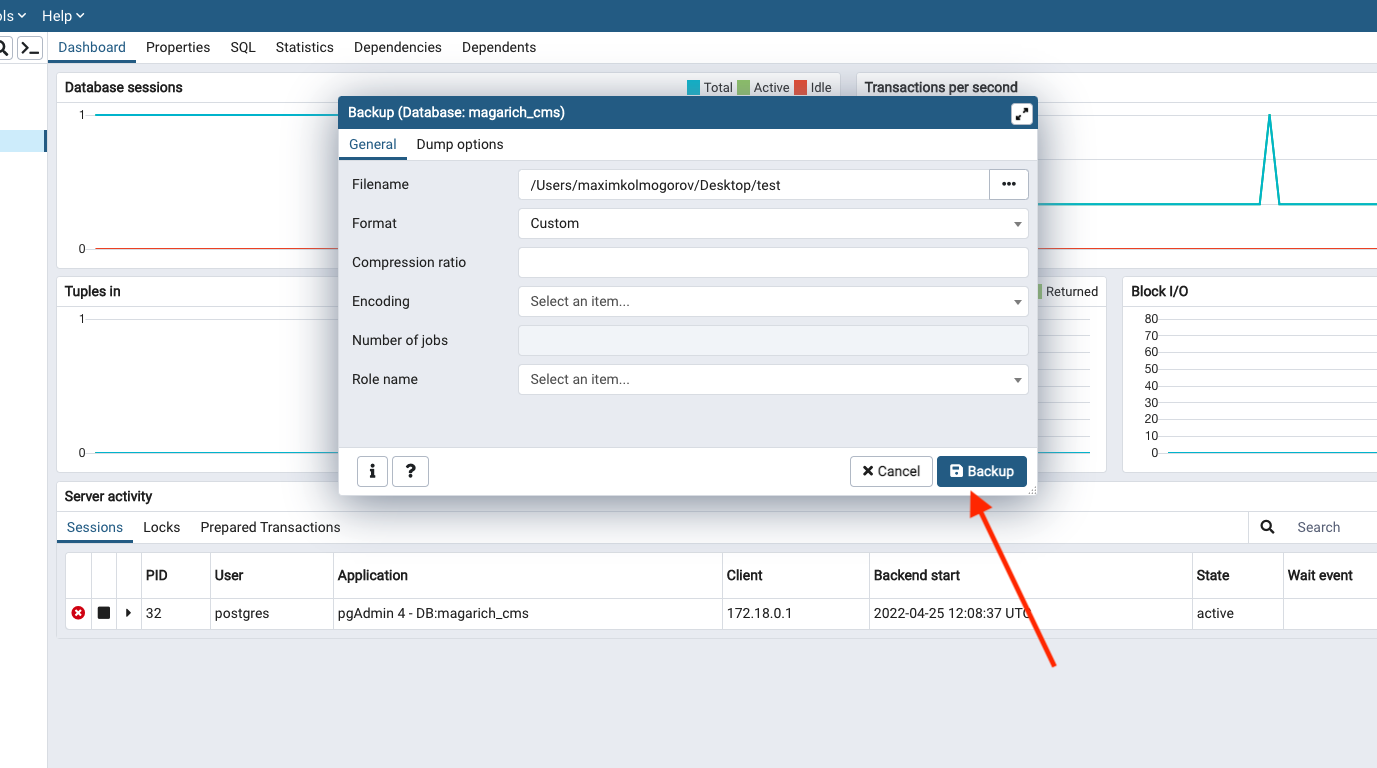Click the Active legend swatch in Database sessions
This screenshot has height=768, width=1377.
[743, 87]
